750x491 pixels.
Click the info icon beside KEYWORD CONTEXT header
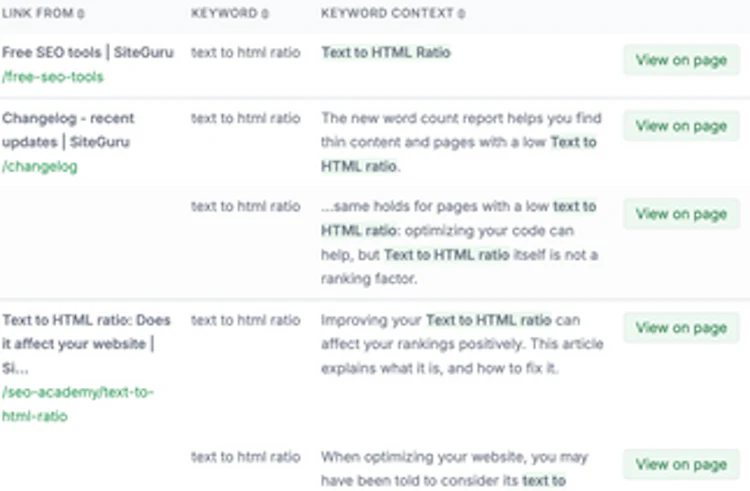click(x=461, y=13)
